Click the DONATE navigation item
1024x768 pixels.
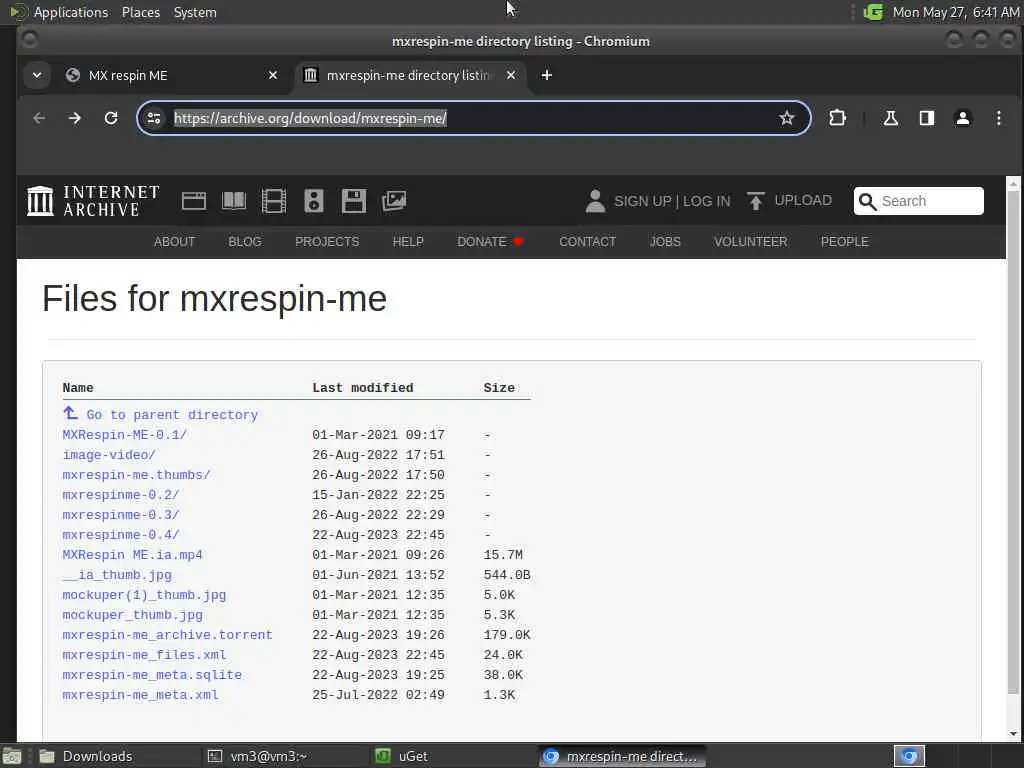[490, 242]
